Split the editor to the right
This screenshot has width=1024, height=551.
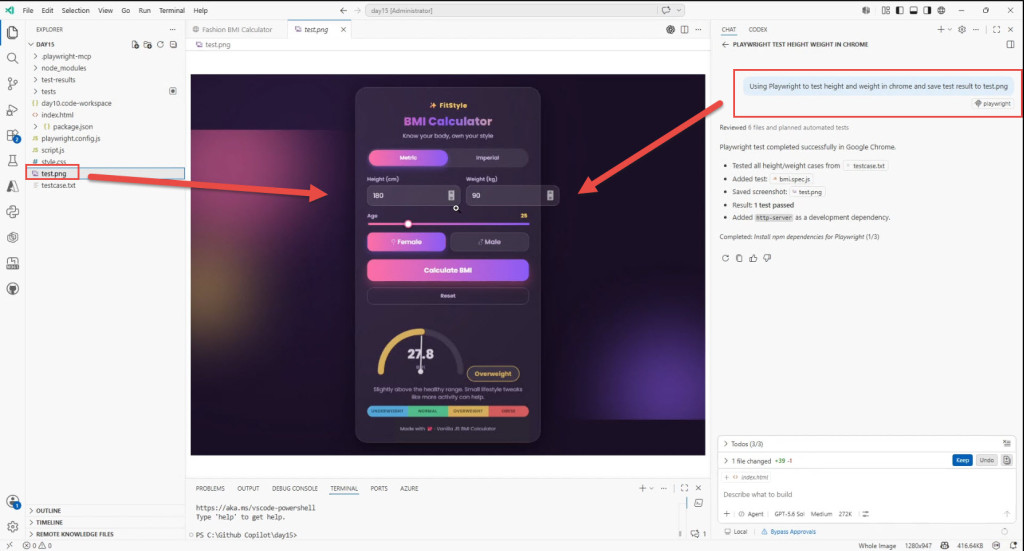(x=684, y=29)
